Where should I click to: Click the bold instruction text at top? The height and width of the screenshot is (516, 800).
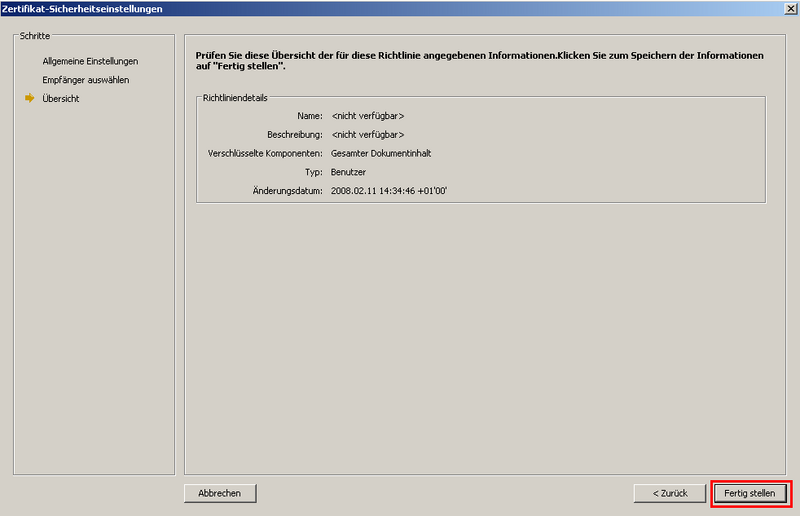[480, 59]
